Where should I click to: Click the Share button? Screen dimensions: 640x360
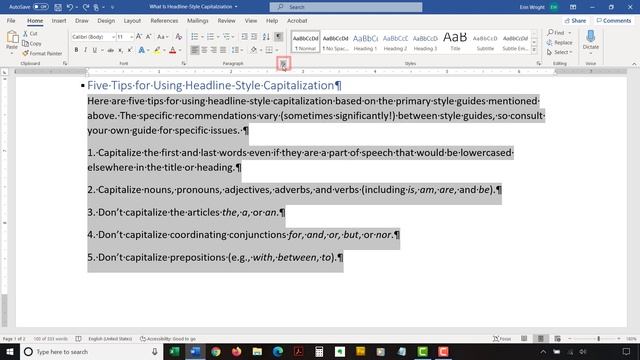576,21
